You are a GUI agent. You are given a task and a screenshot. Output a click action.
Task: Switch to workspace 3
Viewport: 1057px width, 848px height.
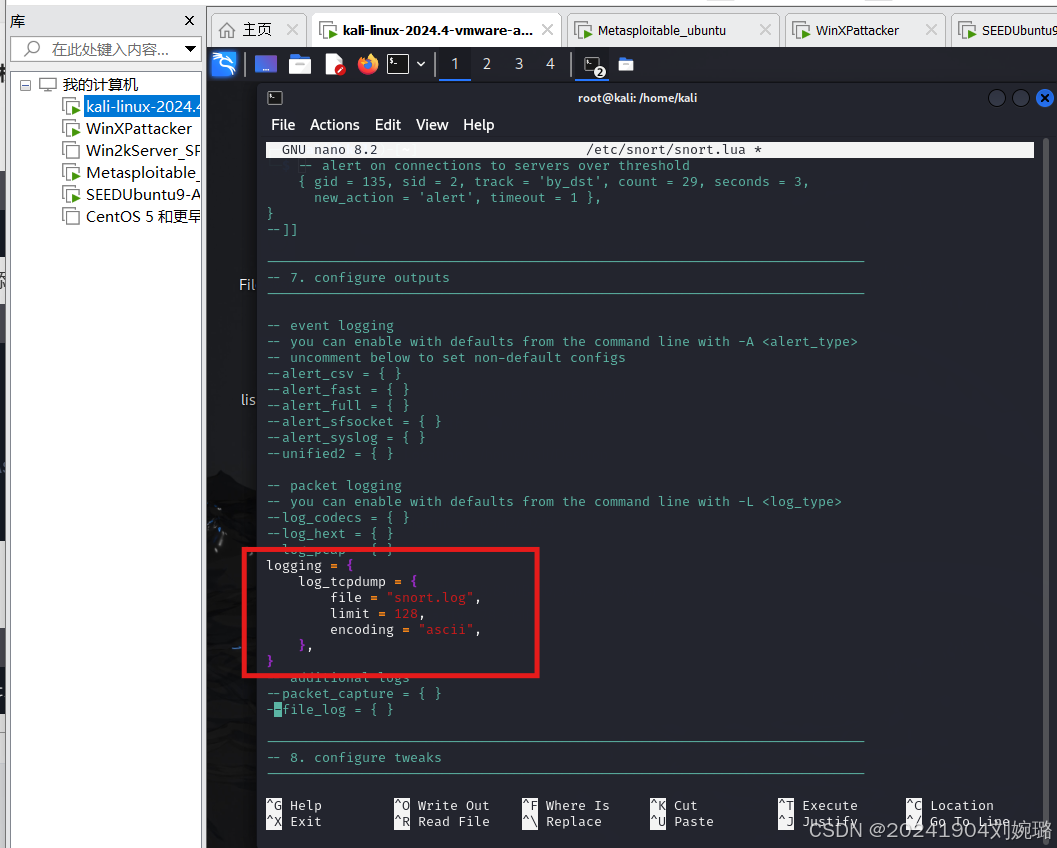[x=519, y=65]
